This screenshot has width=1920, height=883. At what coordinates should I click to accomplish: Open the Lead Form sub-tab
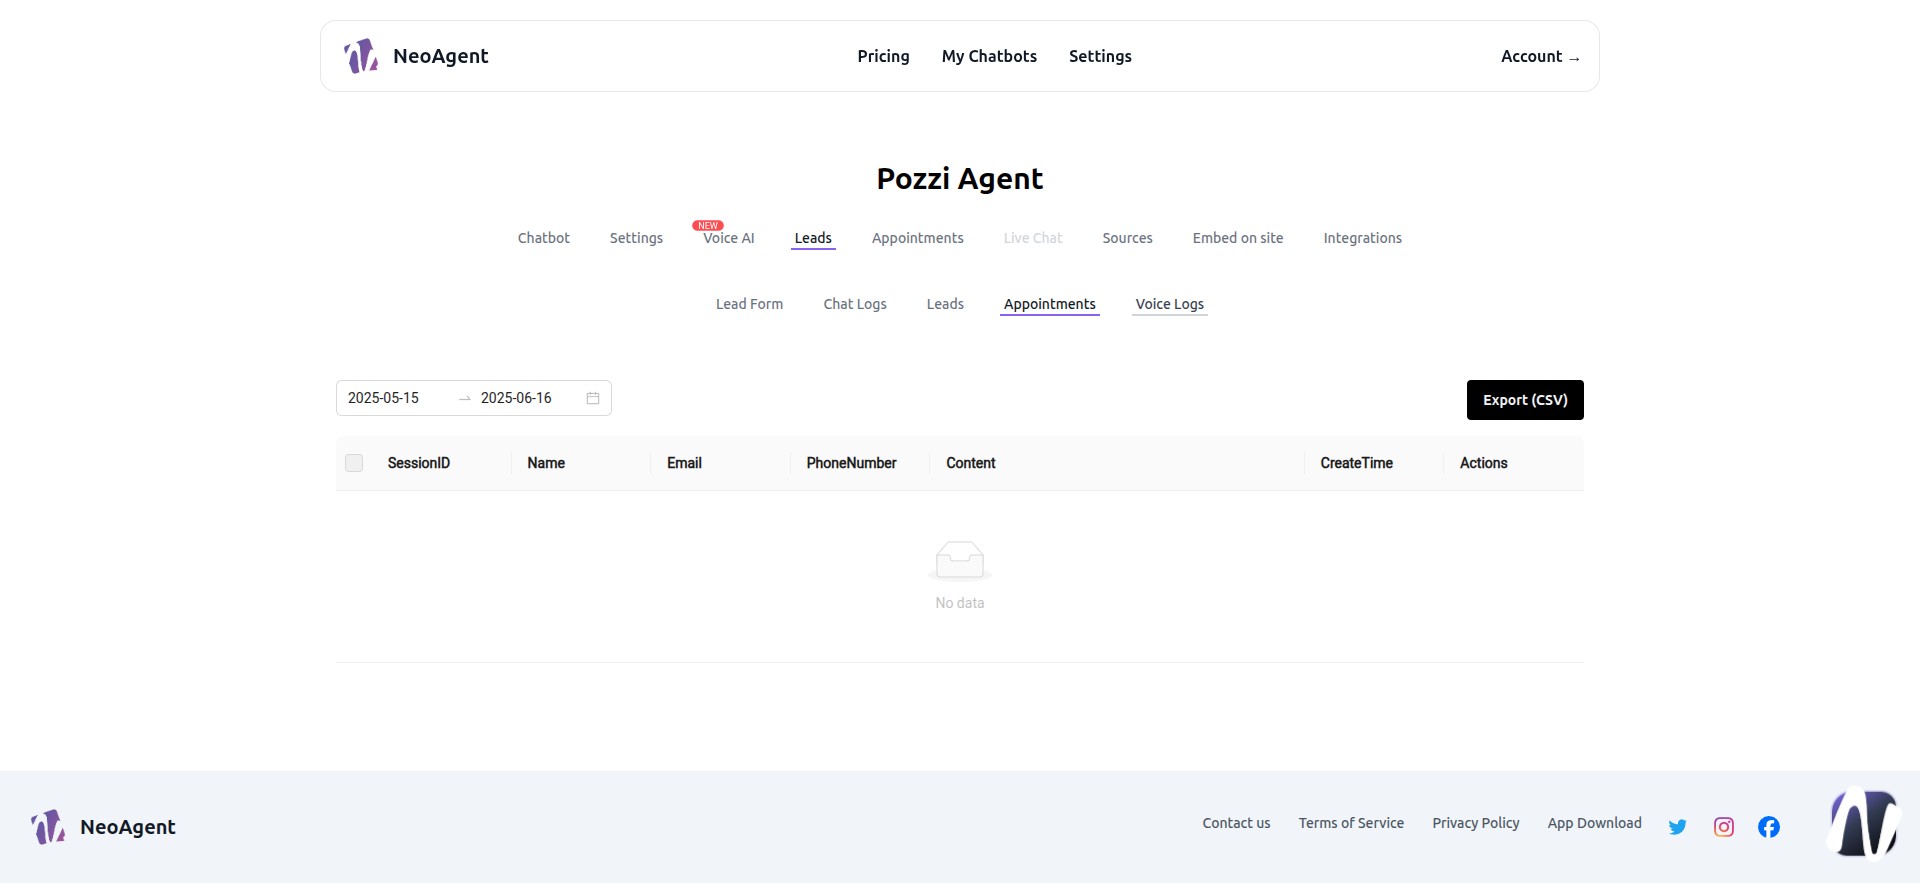click(x=749, y=304)
